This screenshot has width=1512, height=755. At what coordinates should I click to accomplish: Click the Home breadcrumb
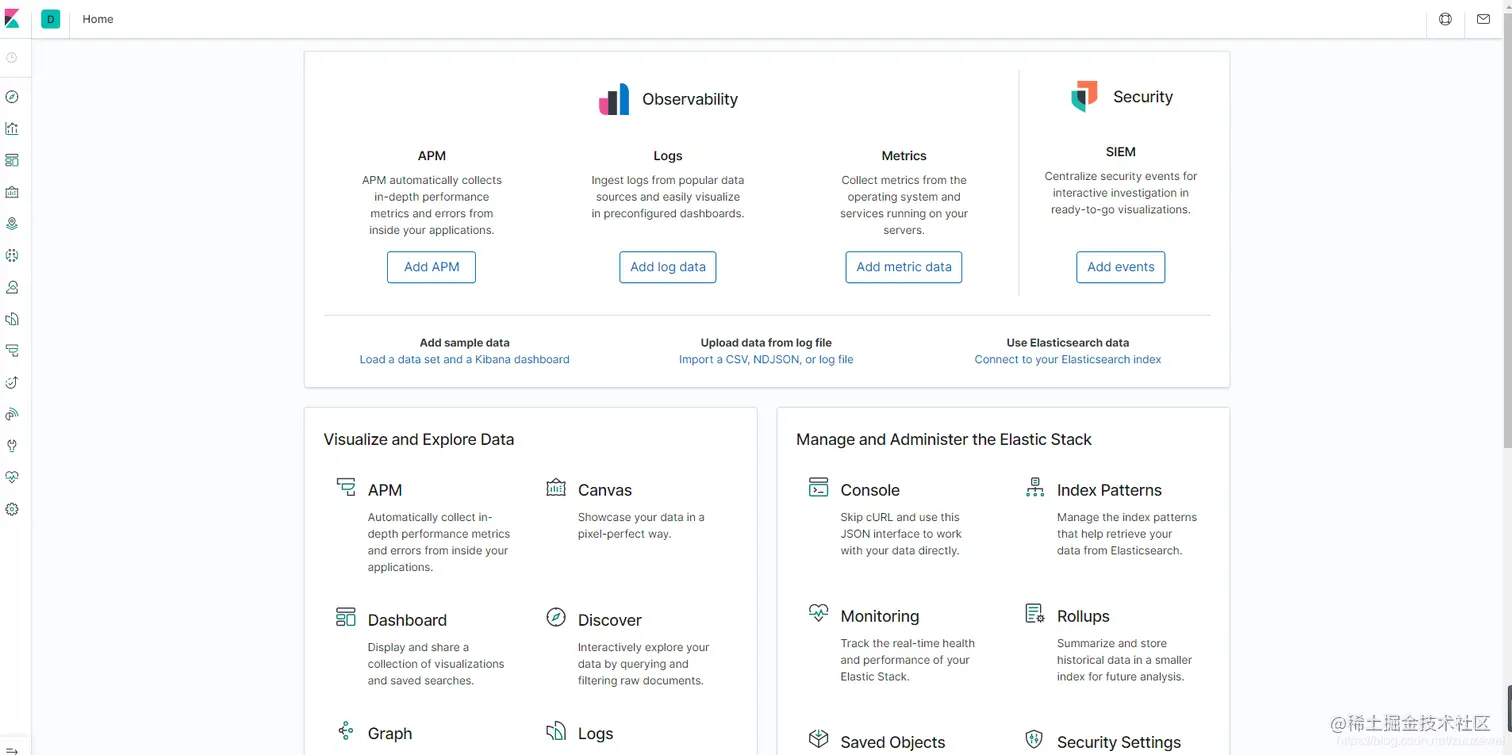click(98, 19)
